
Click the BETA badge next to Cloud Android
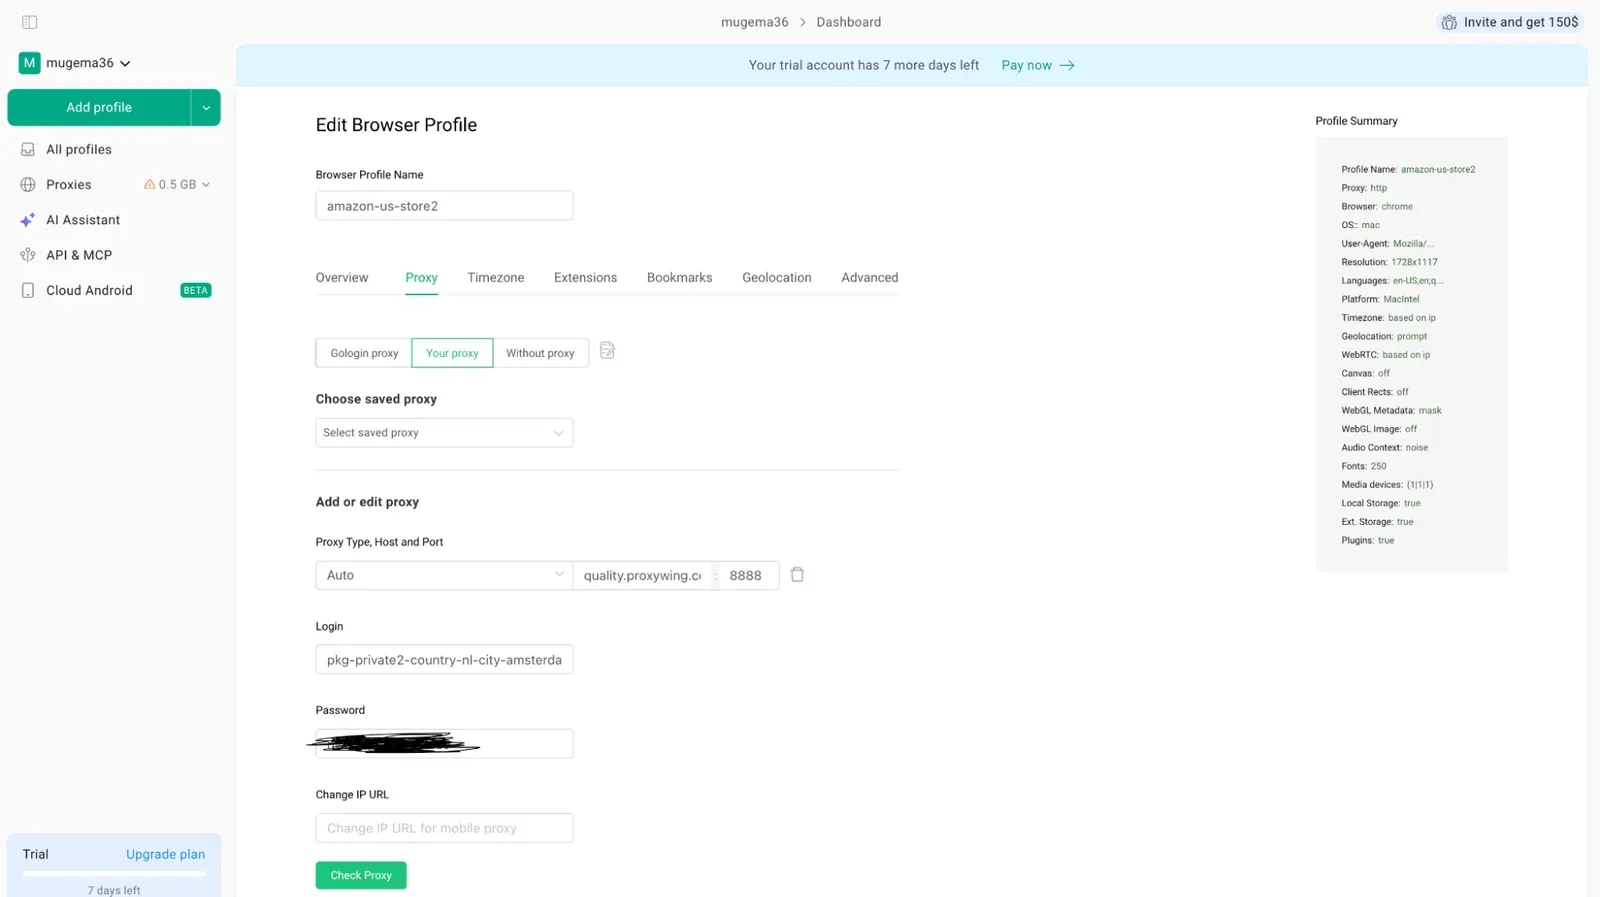point(196,290)
